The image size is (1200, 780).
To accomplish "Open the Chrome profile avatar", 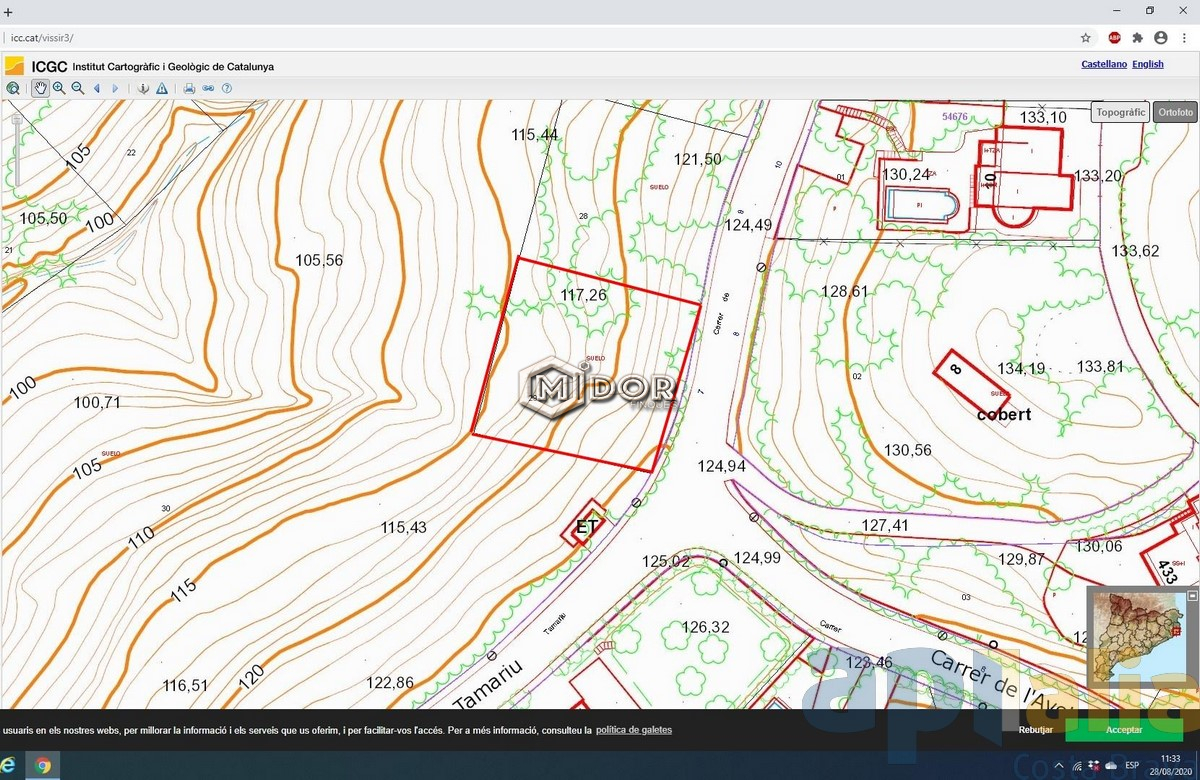I will pos(1160,37).
